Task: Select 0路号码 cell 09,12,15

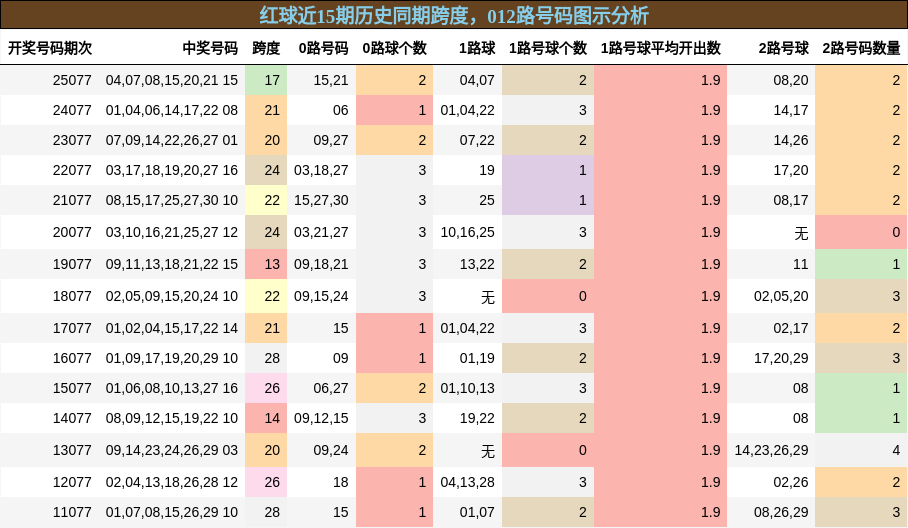Action: [321, 418]
